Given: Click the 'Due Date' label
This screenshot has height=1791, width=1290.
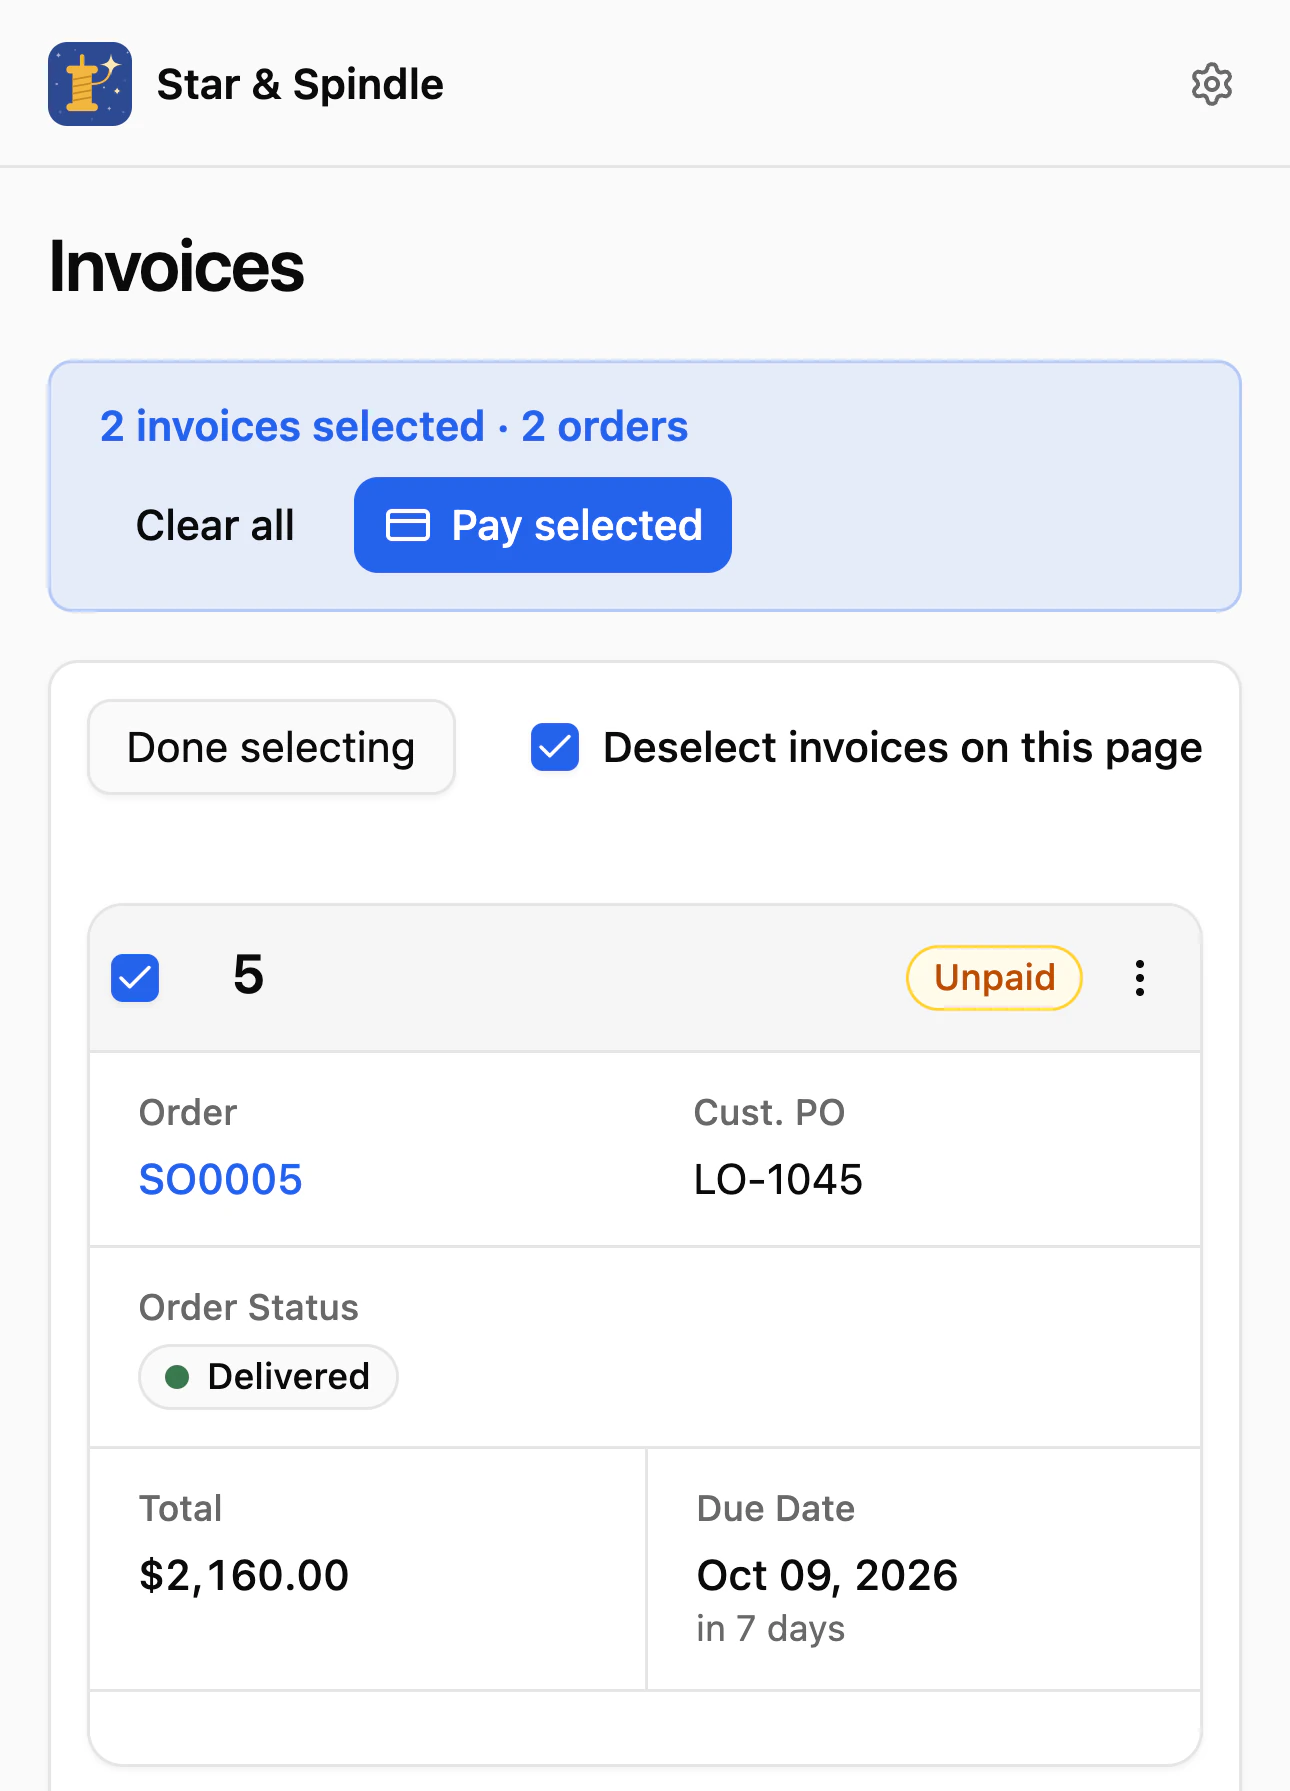Looking at the screenshot, I should click(776, 1509).
